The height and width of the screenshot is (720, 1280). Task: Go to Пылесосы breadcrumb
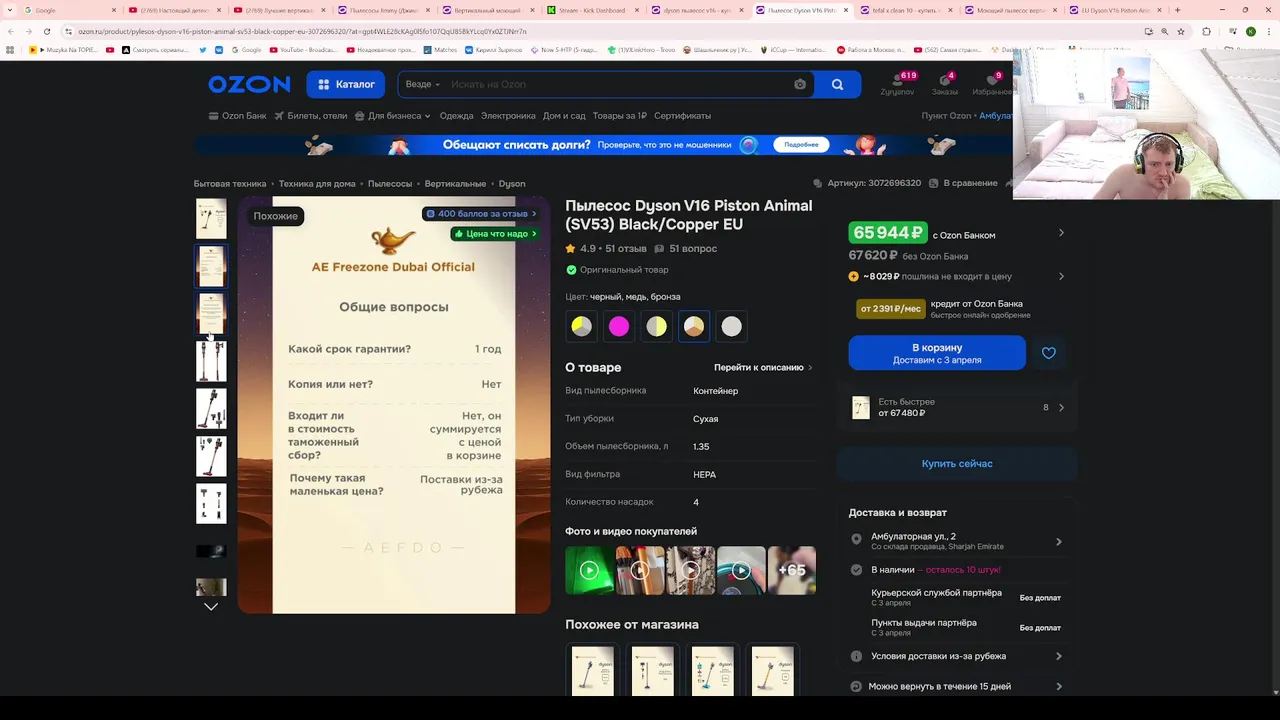(x=390, y=184)
